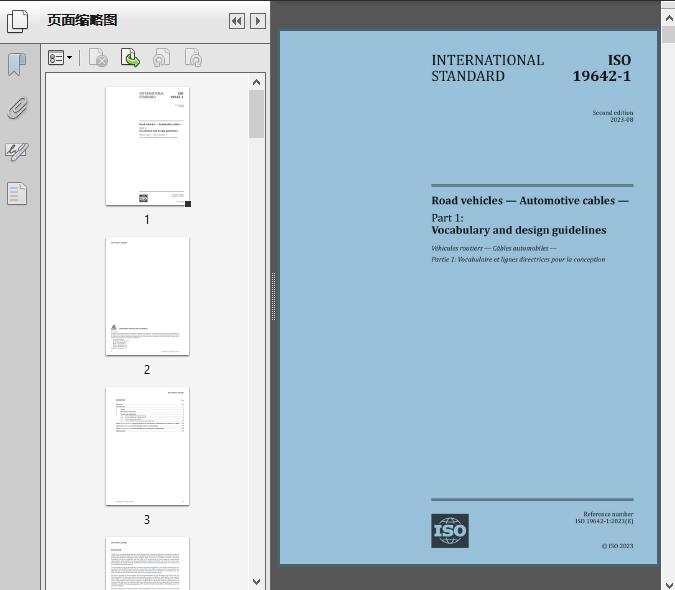Rotate pages clockwise
Image resolution: width=675 pixels, height=590 pixels.
(193, 58)
